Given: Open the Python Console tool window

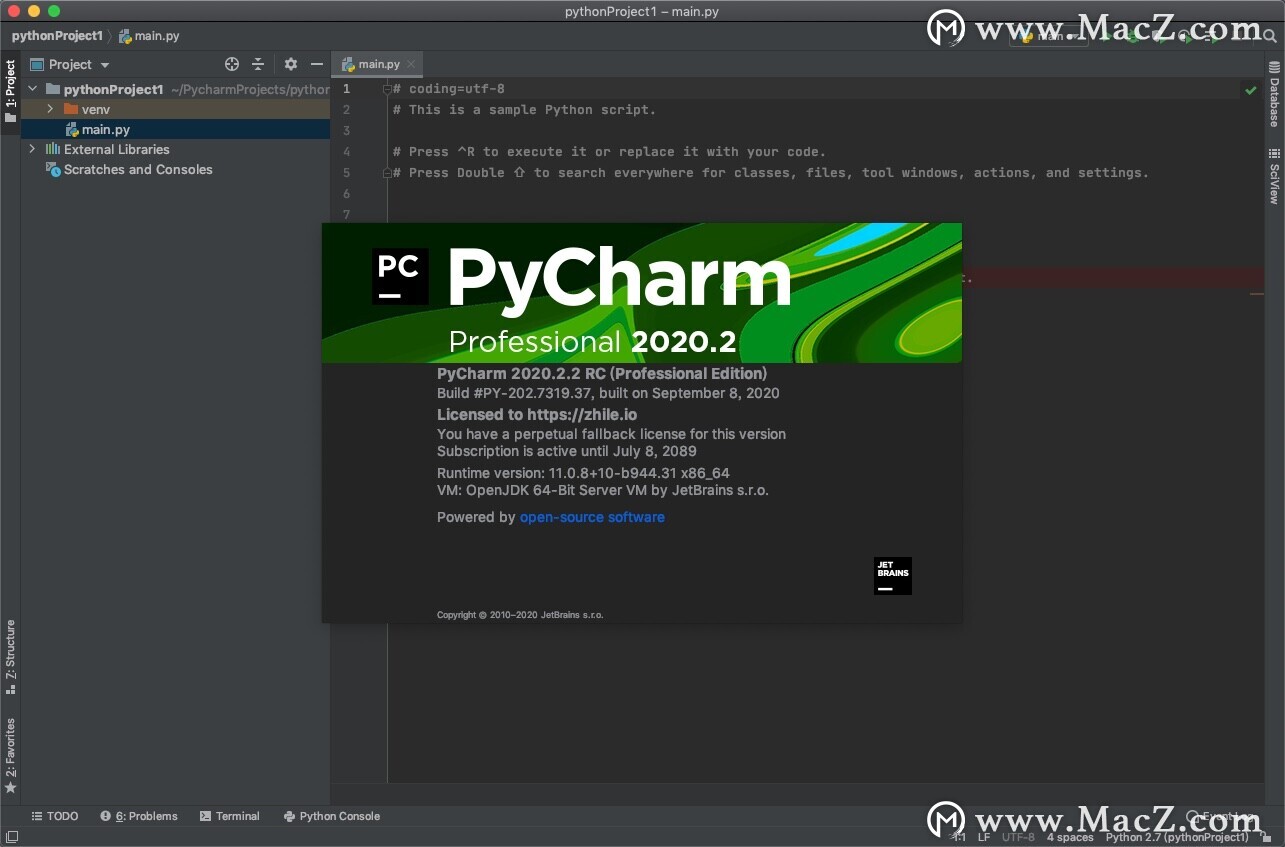Looking at the screenshot, I should pyautogui.click(x=331, y=816).
